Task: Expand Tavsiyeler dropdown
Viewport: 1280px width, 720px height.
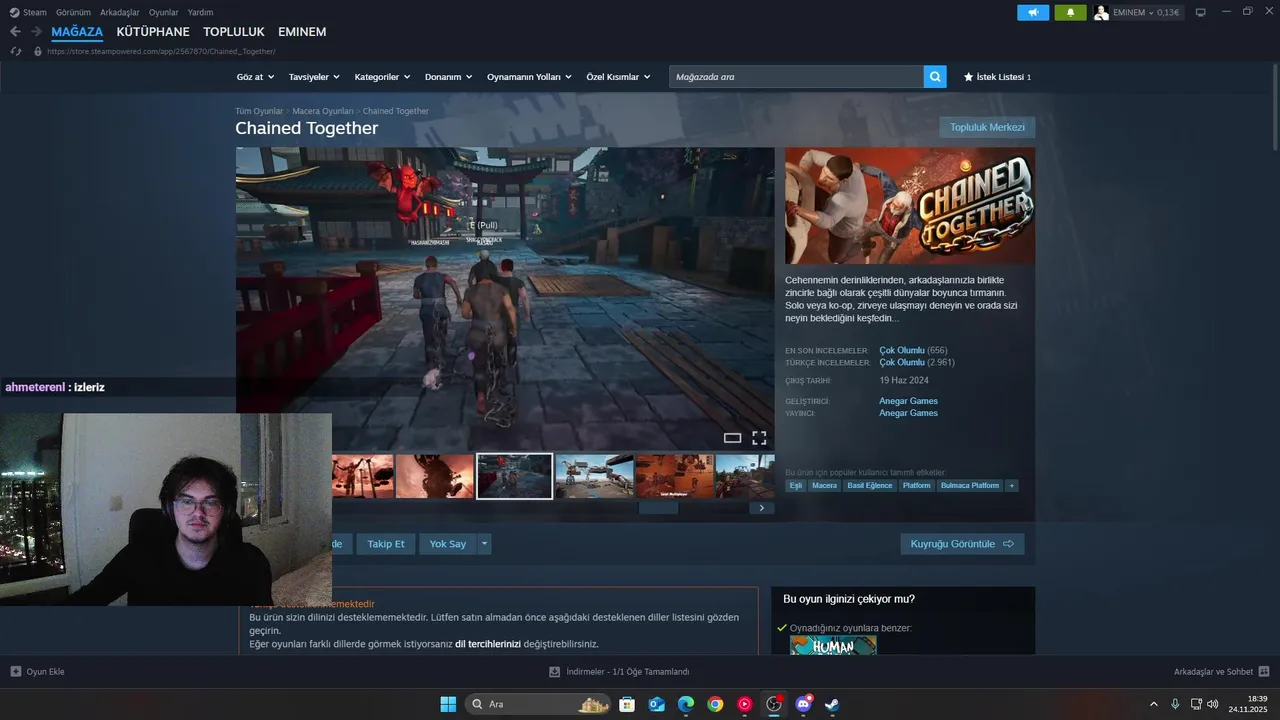Action: point(314,77)
